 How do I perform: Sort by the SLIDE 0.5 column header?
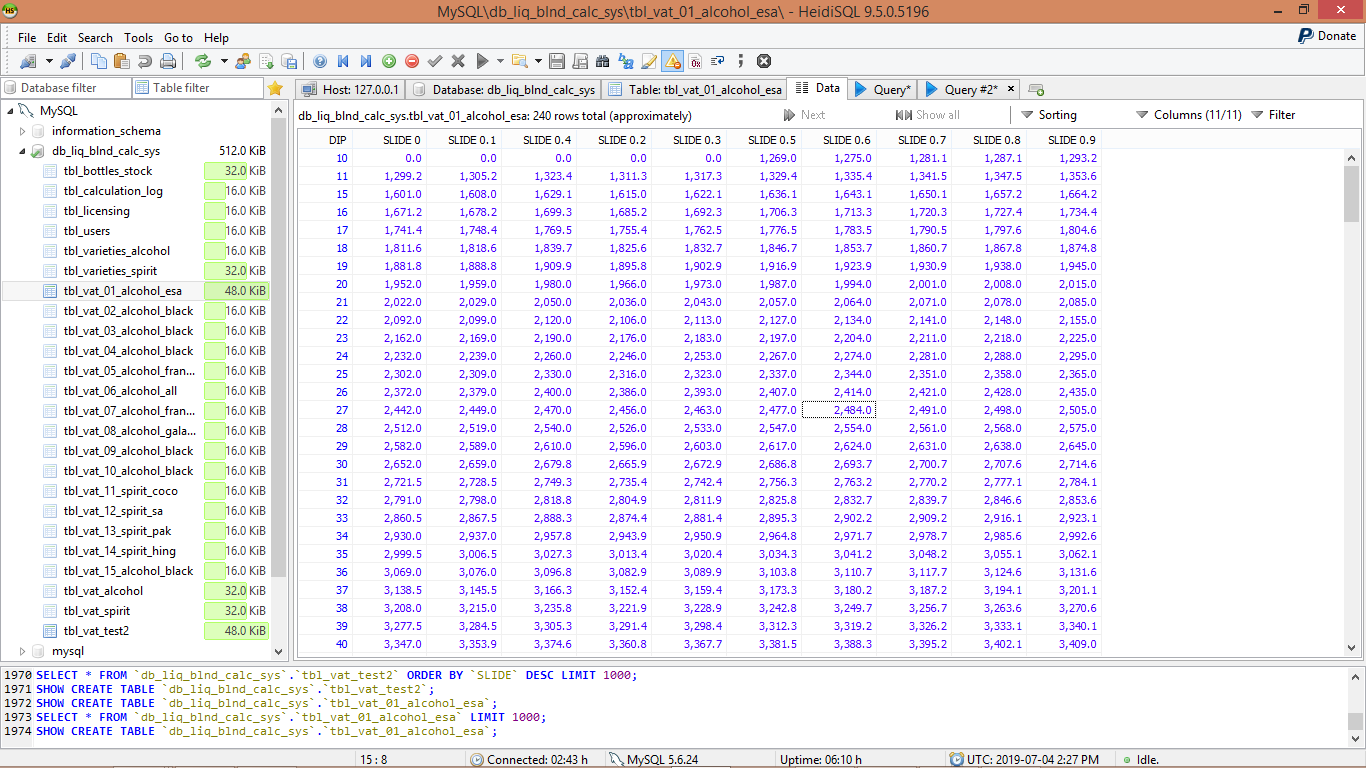pyautogui.click(x=764, y=140)
